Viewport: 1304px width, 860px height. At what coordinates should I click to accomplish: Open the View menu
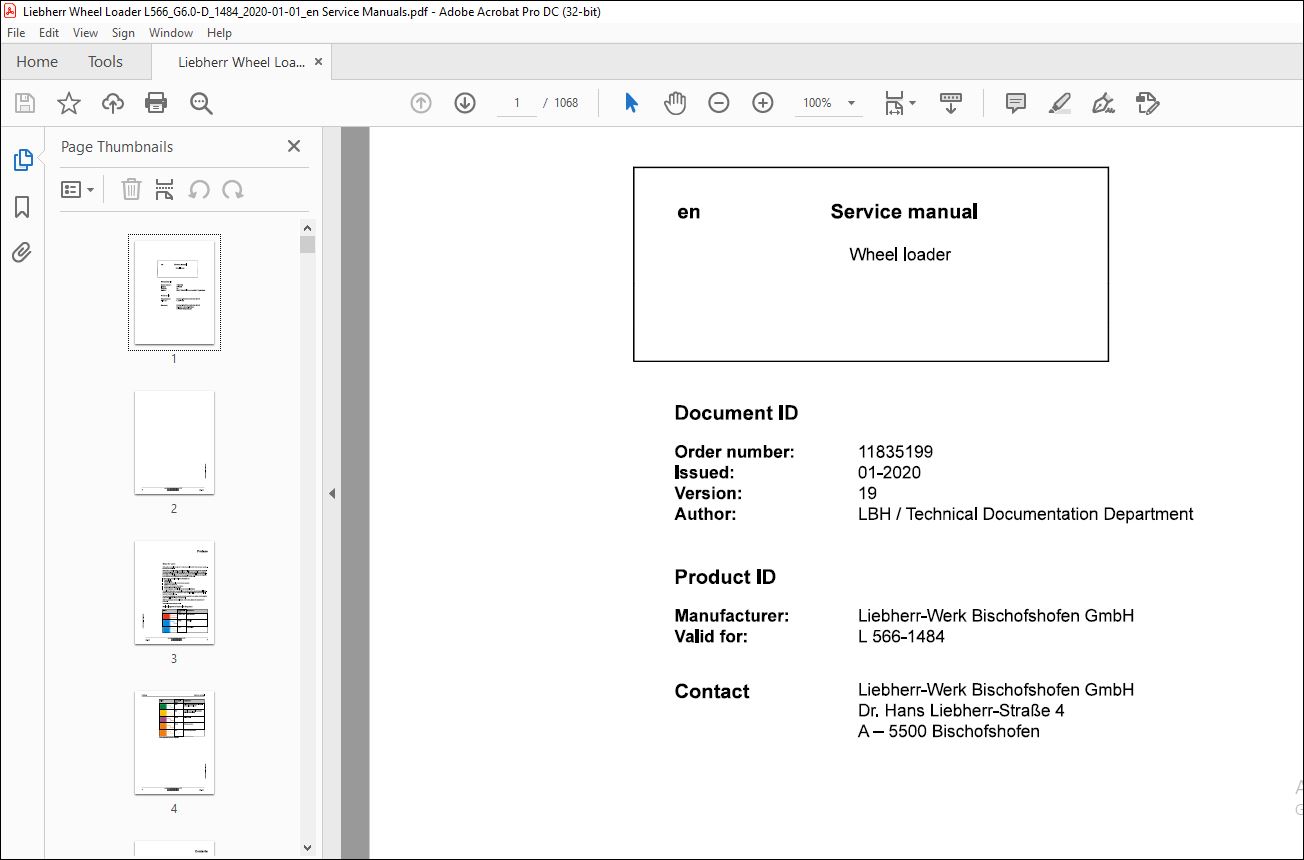pyautogui.click(x=86, y=33)
